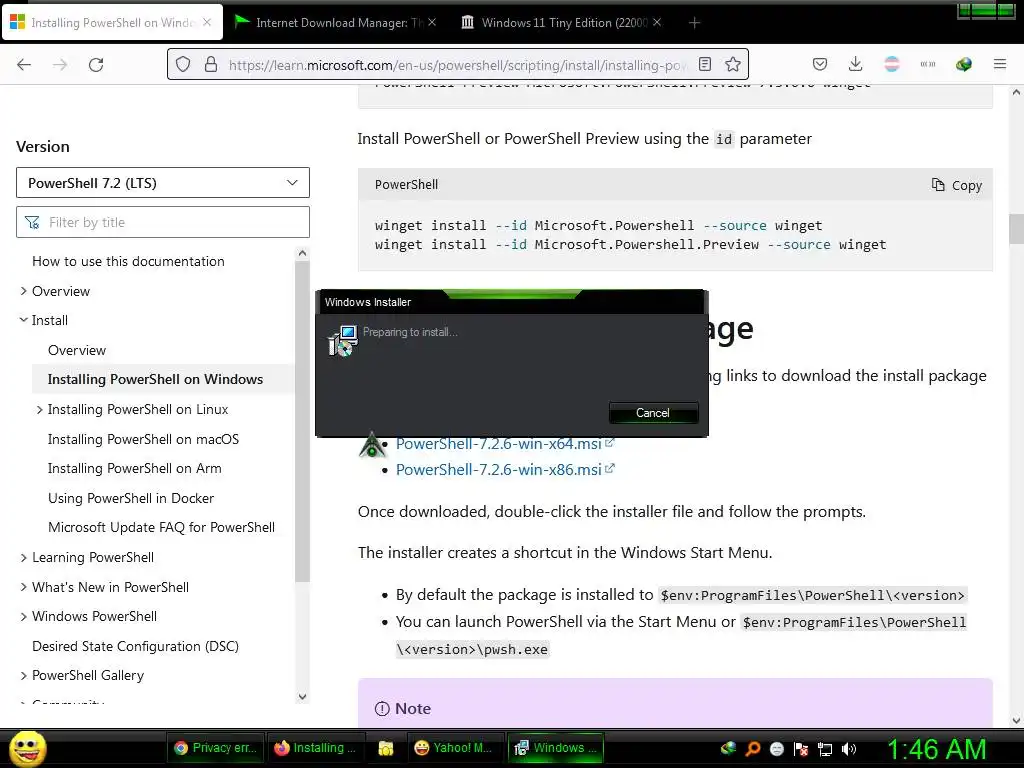Click the orange magnifier tray icon
The height and width of the screenshot is (768, 1024).
point(753,748)
